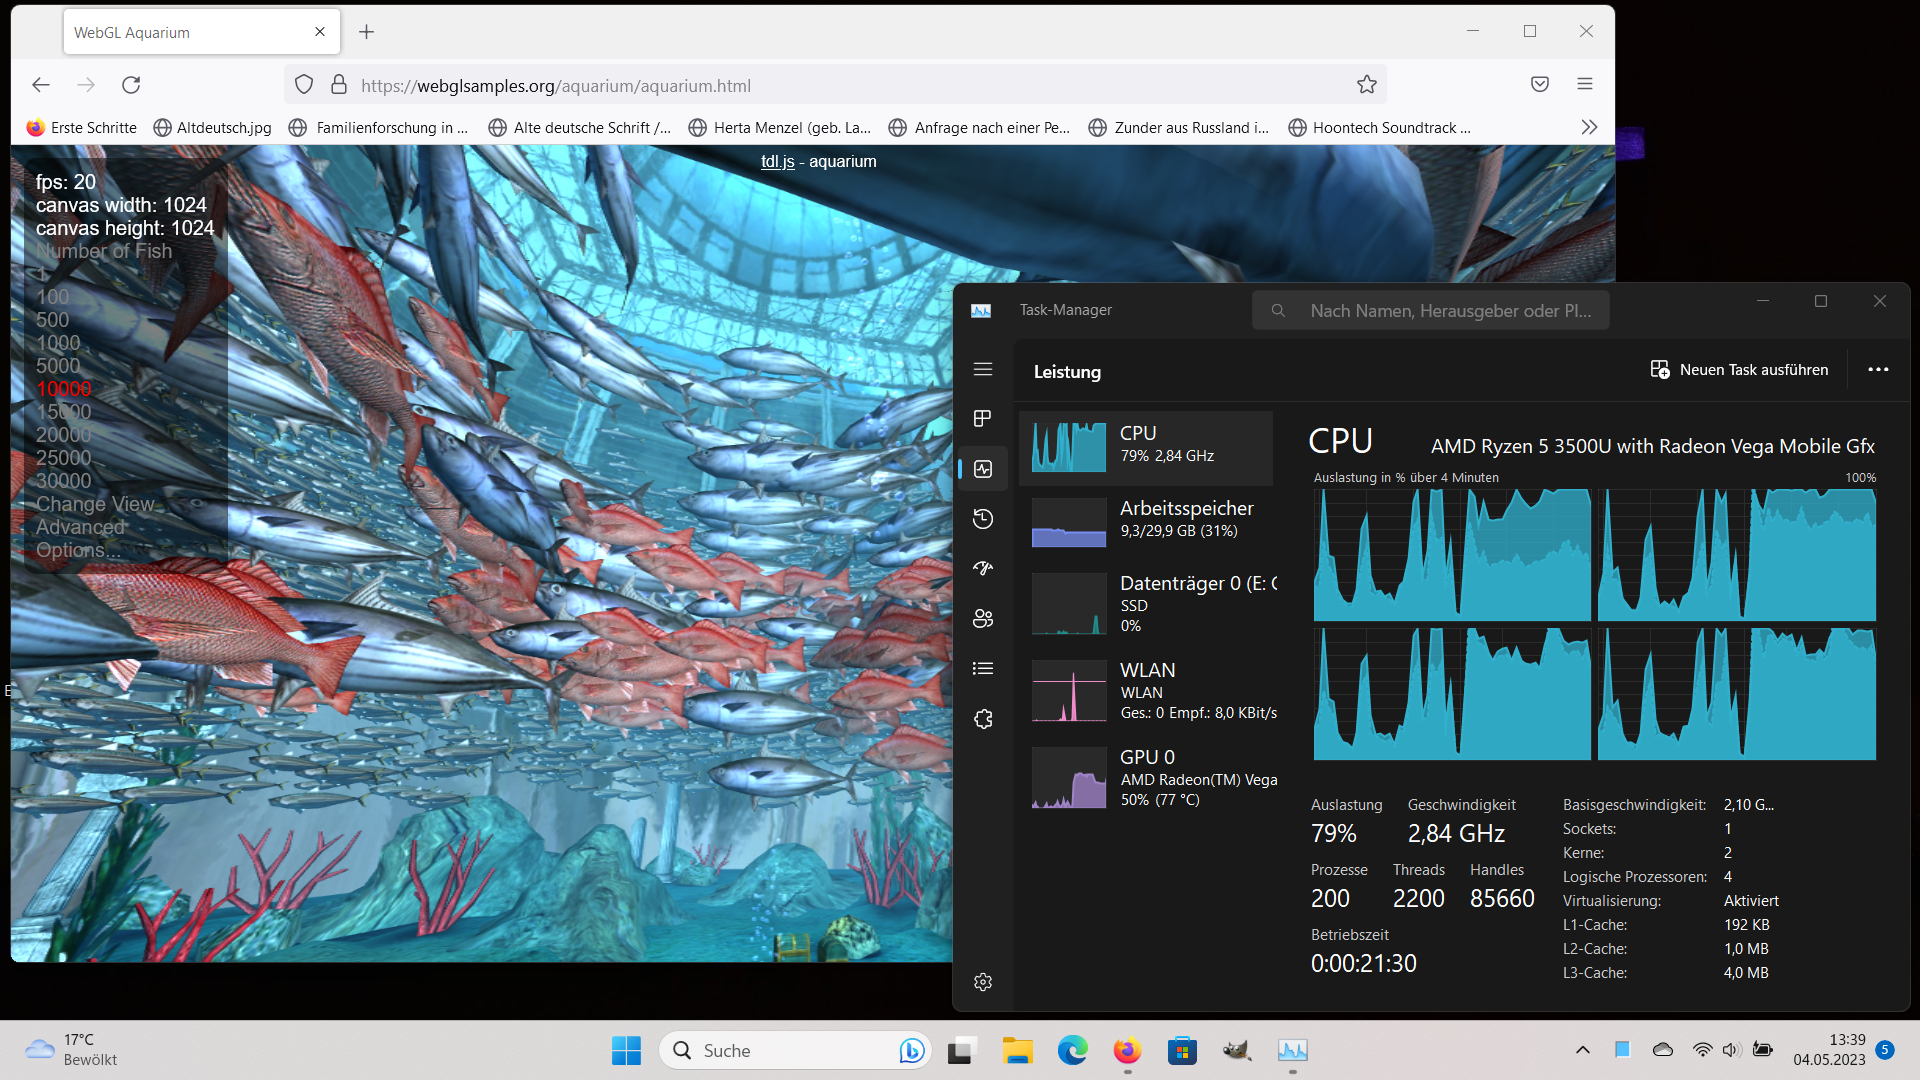Viewport: 1920px width, 1080px height.
Task: Expand Advanced Options in aquarium
Action: [80, 538]
